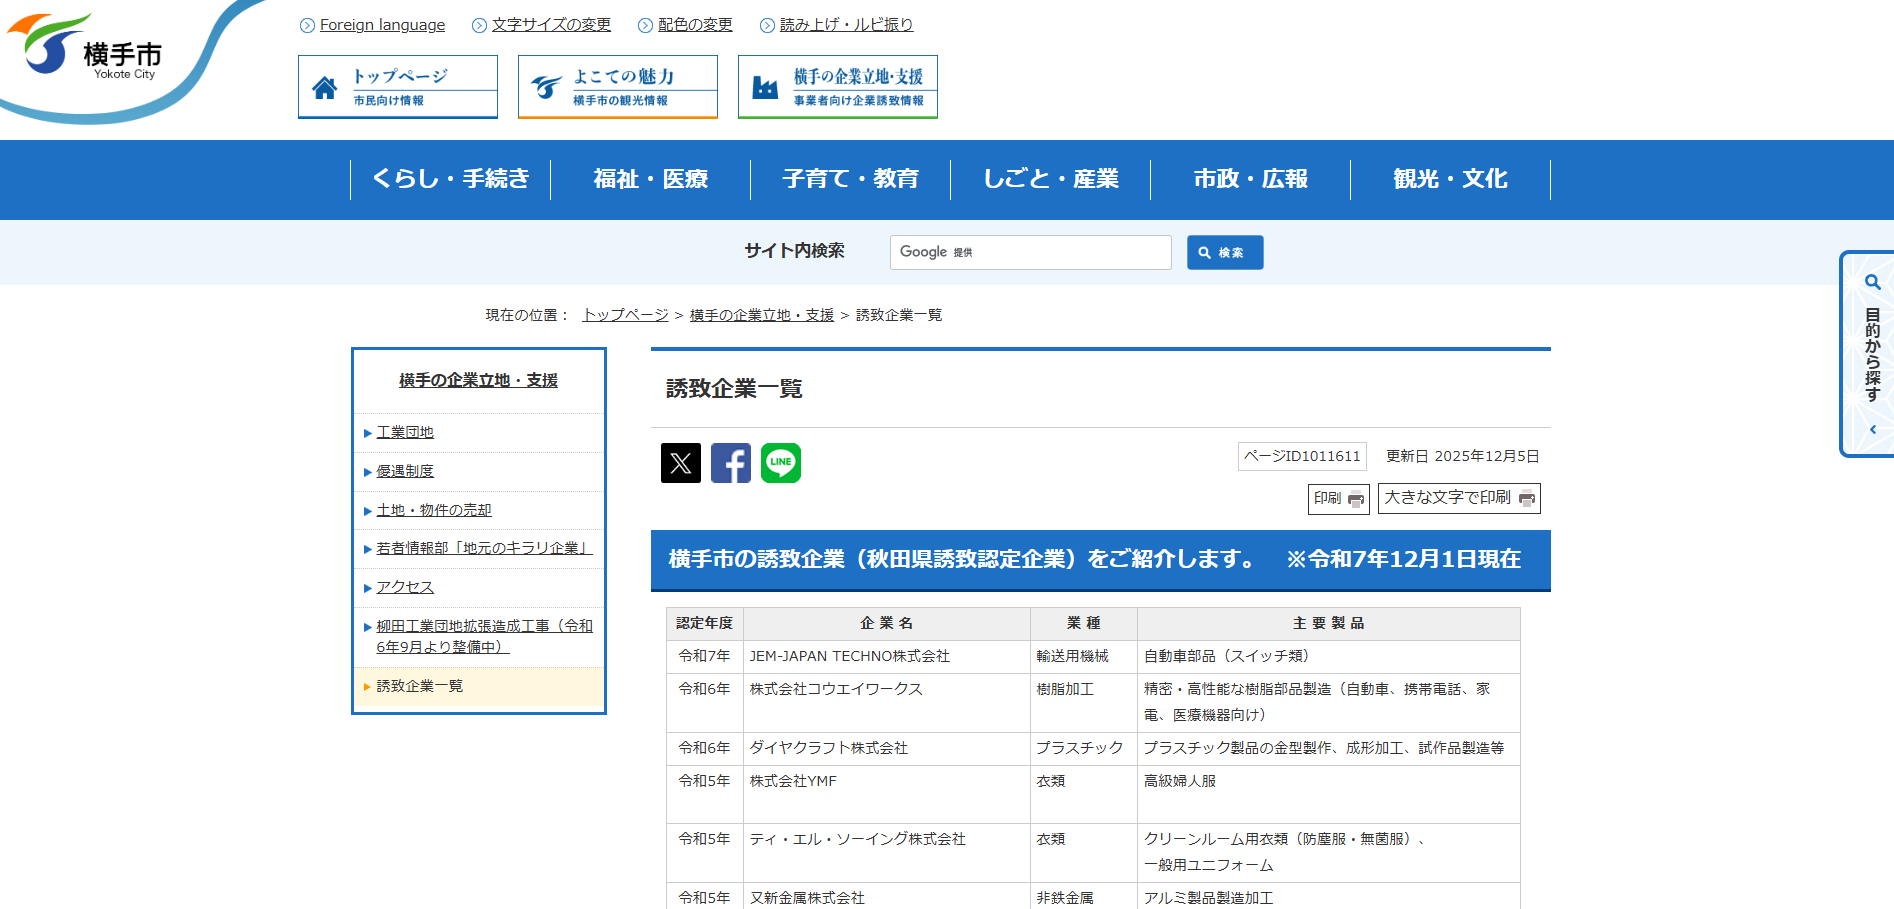Click the ページID1011611 label
Screen dimensions: 1894x909
click(x=1302, y=457)
